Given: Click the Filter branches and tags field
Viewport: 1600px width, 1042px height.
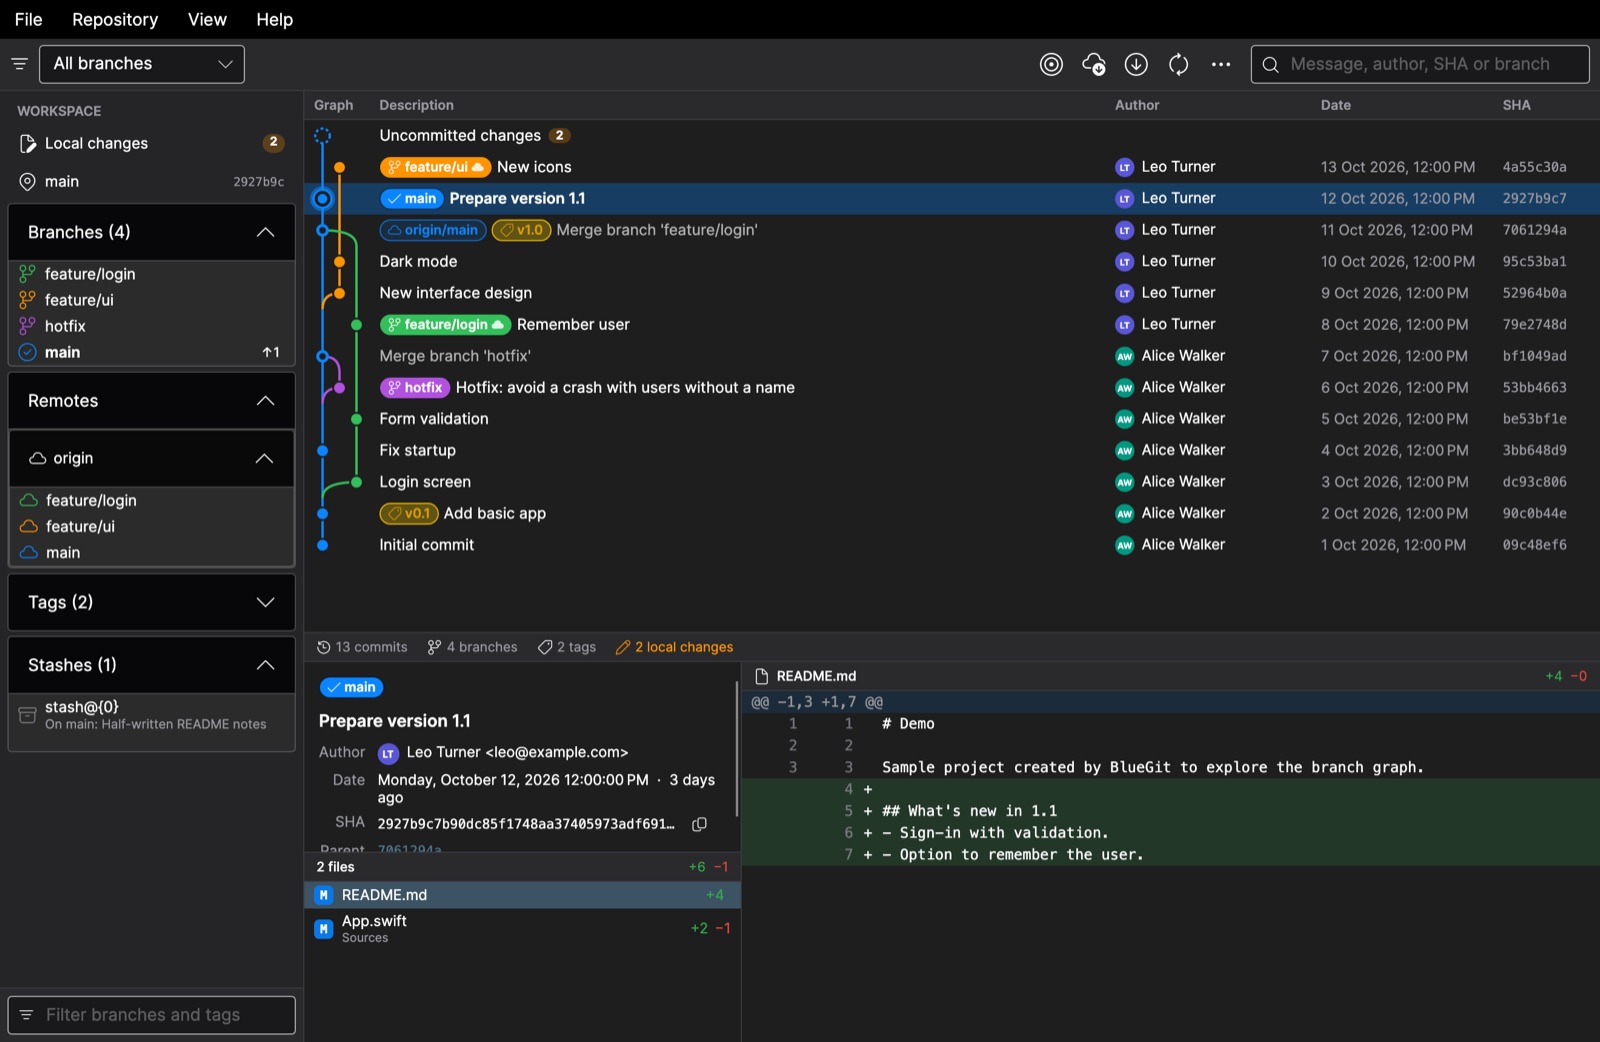Looking at the screenshot, I should 152,1015.
